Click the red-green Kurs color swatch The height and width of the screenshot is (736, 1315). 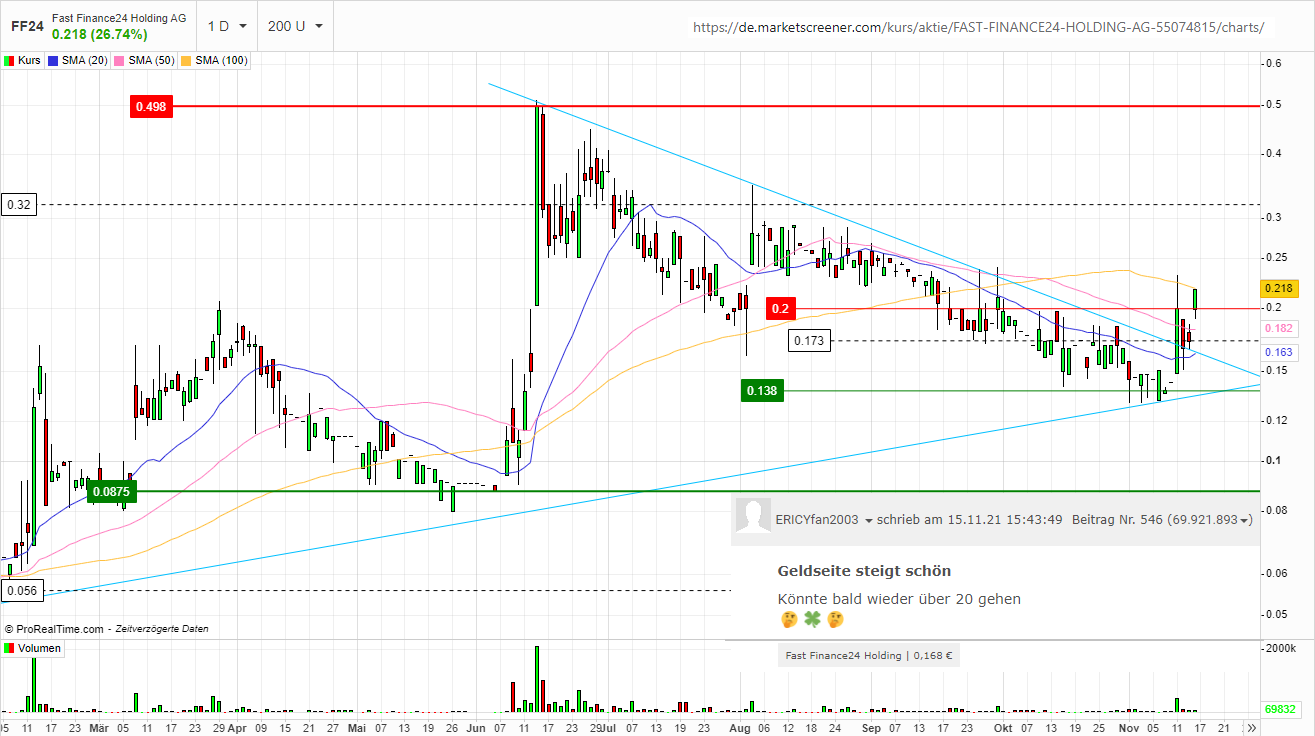click(9, 60)
